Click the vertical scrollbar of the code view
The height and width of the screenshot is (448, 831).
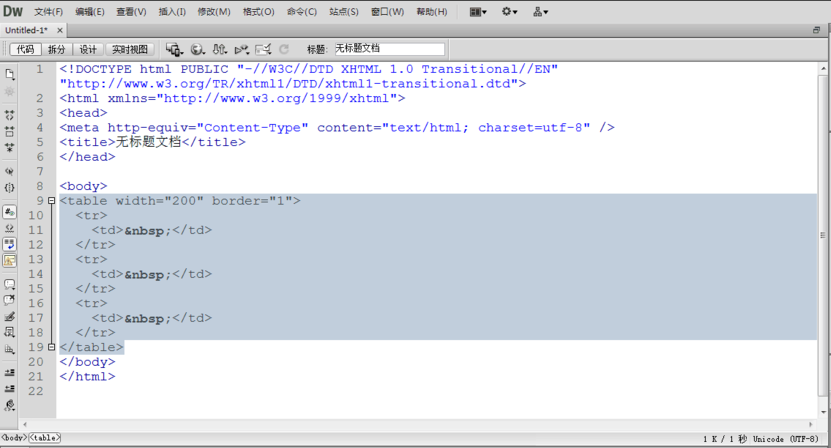pyautogui.click(x=823, y=235)
